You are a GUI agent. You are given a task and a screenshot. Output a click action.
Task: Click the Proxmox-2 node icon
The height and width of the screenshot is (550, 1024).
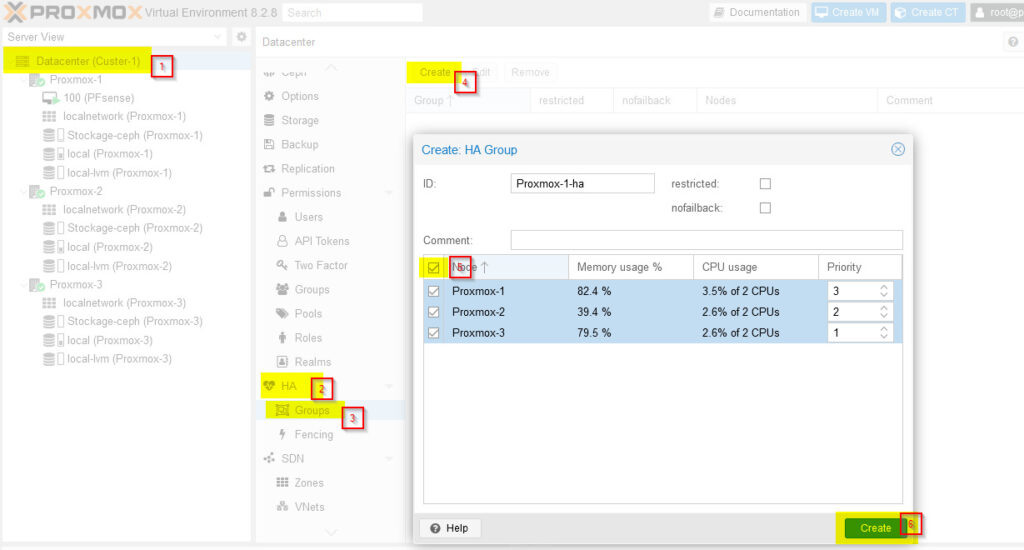[37, 191]
